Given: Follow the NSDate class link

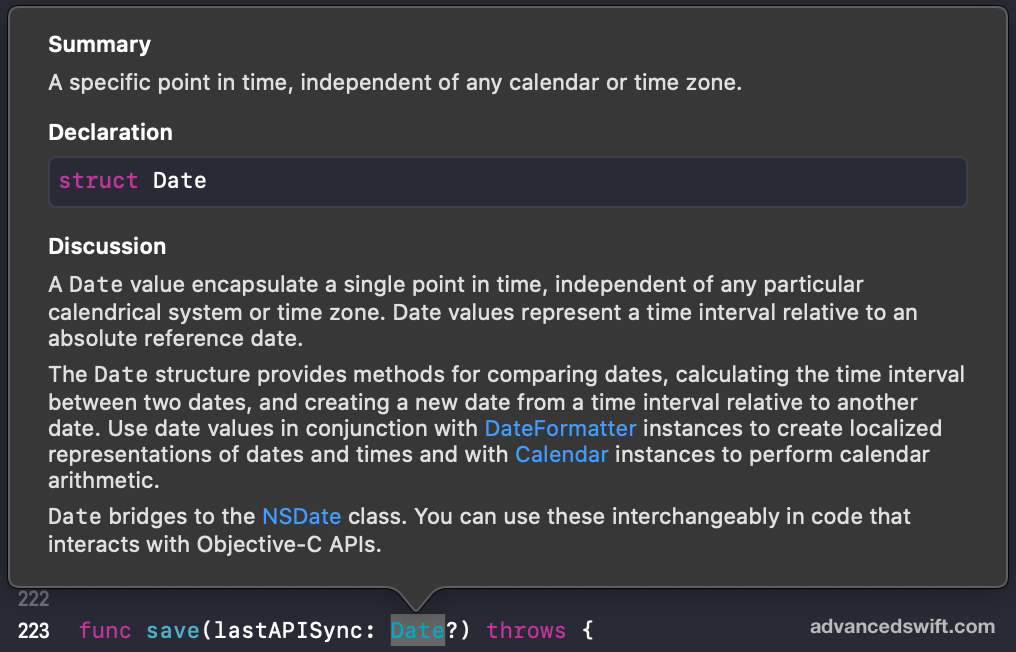Looking at the screenshot, I should (x=301, y=516).
